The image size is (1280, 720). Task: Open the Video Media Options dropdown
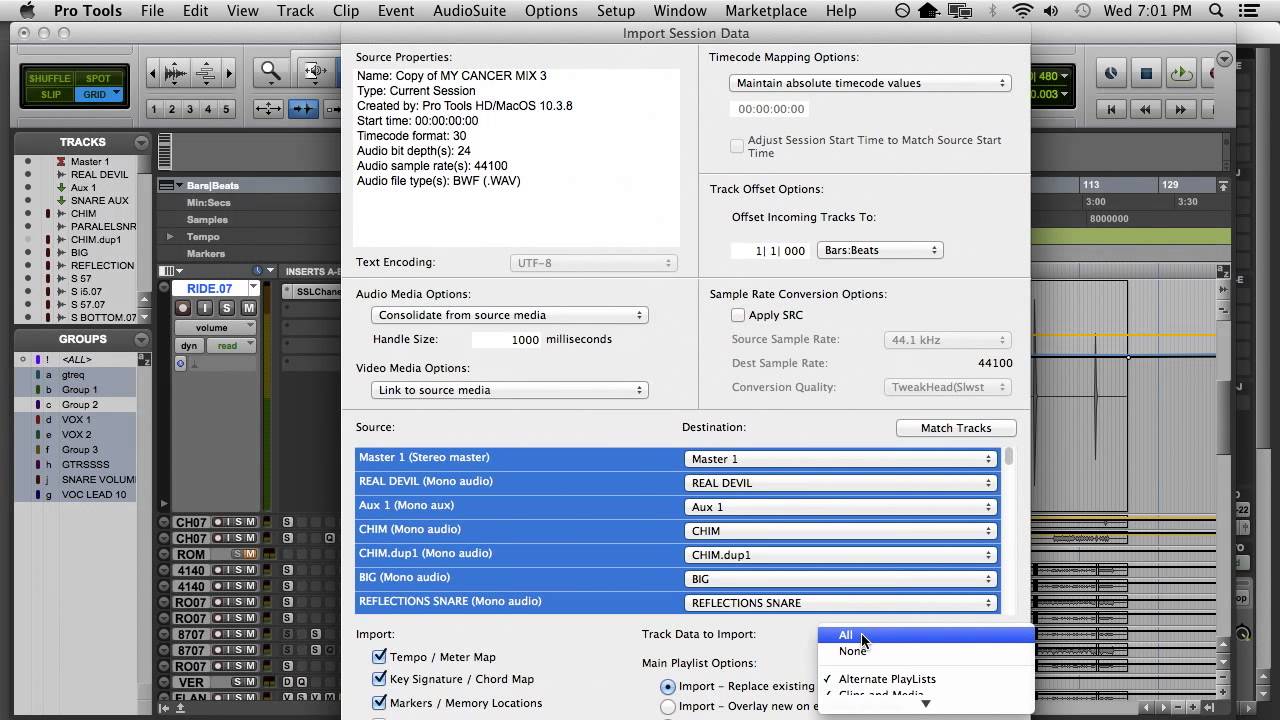click(x=509, y=390)
